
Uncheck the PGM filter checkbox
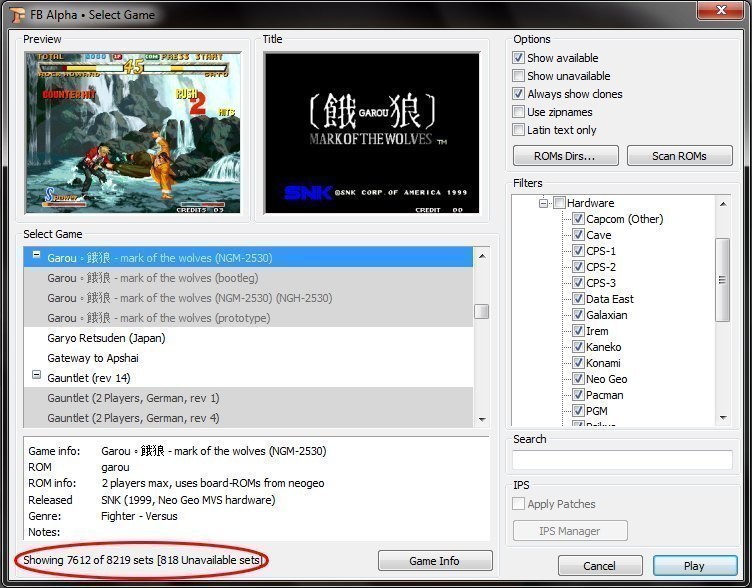point(578,411)
